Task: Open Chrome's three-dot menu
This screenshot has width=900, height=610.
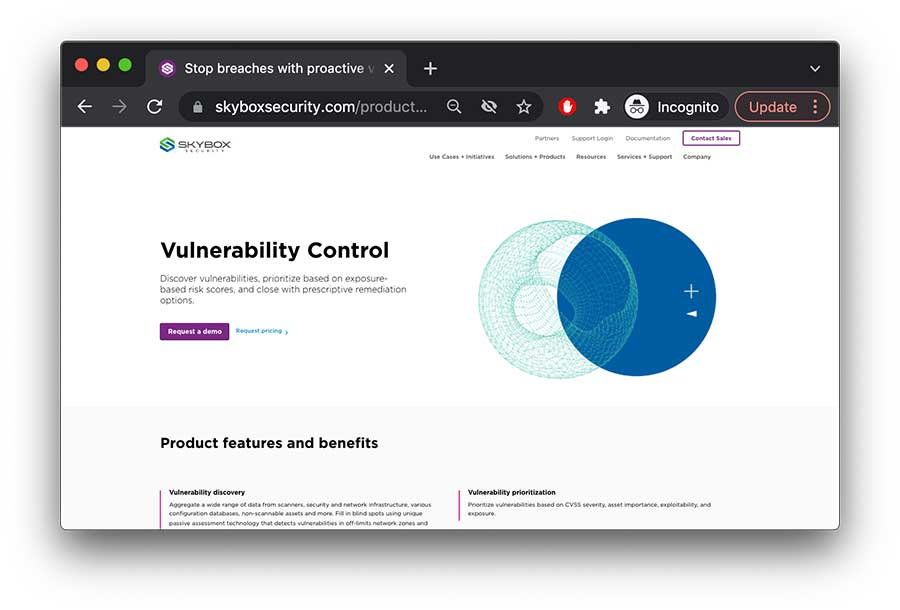Action: point(815,107)
